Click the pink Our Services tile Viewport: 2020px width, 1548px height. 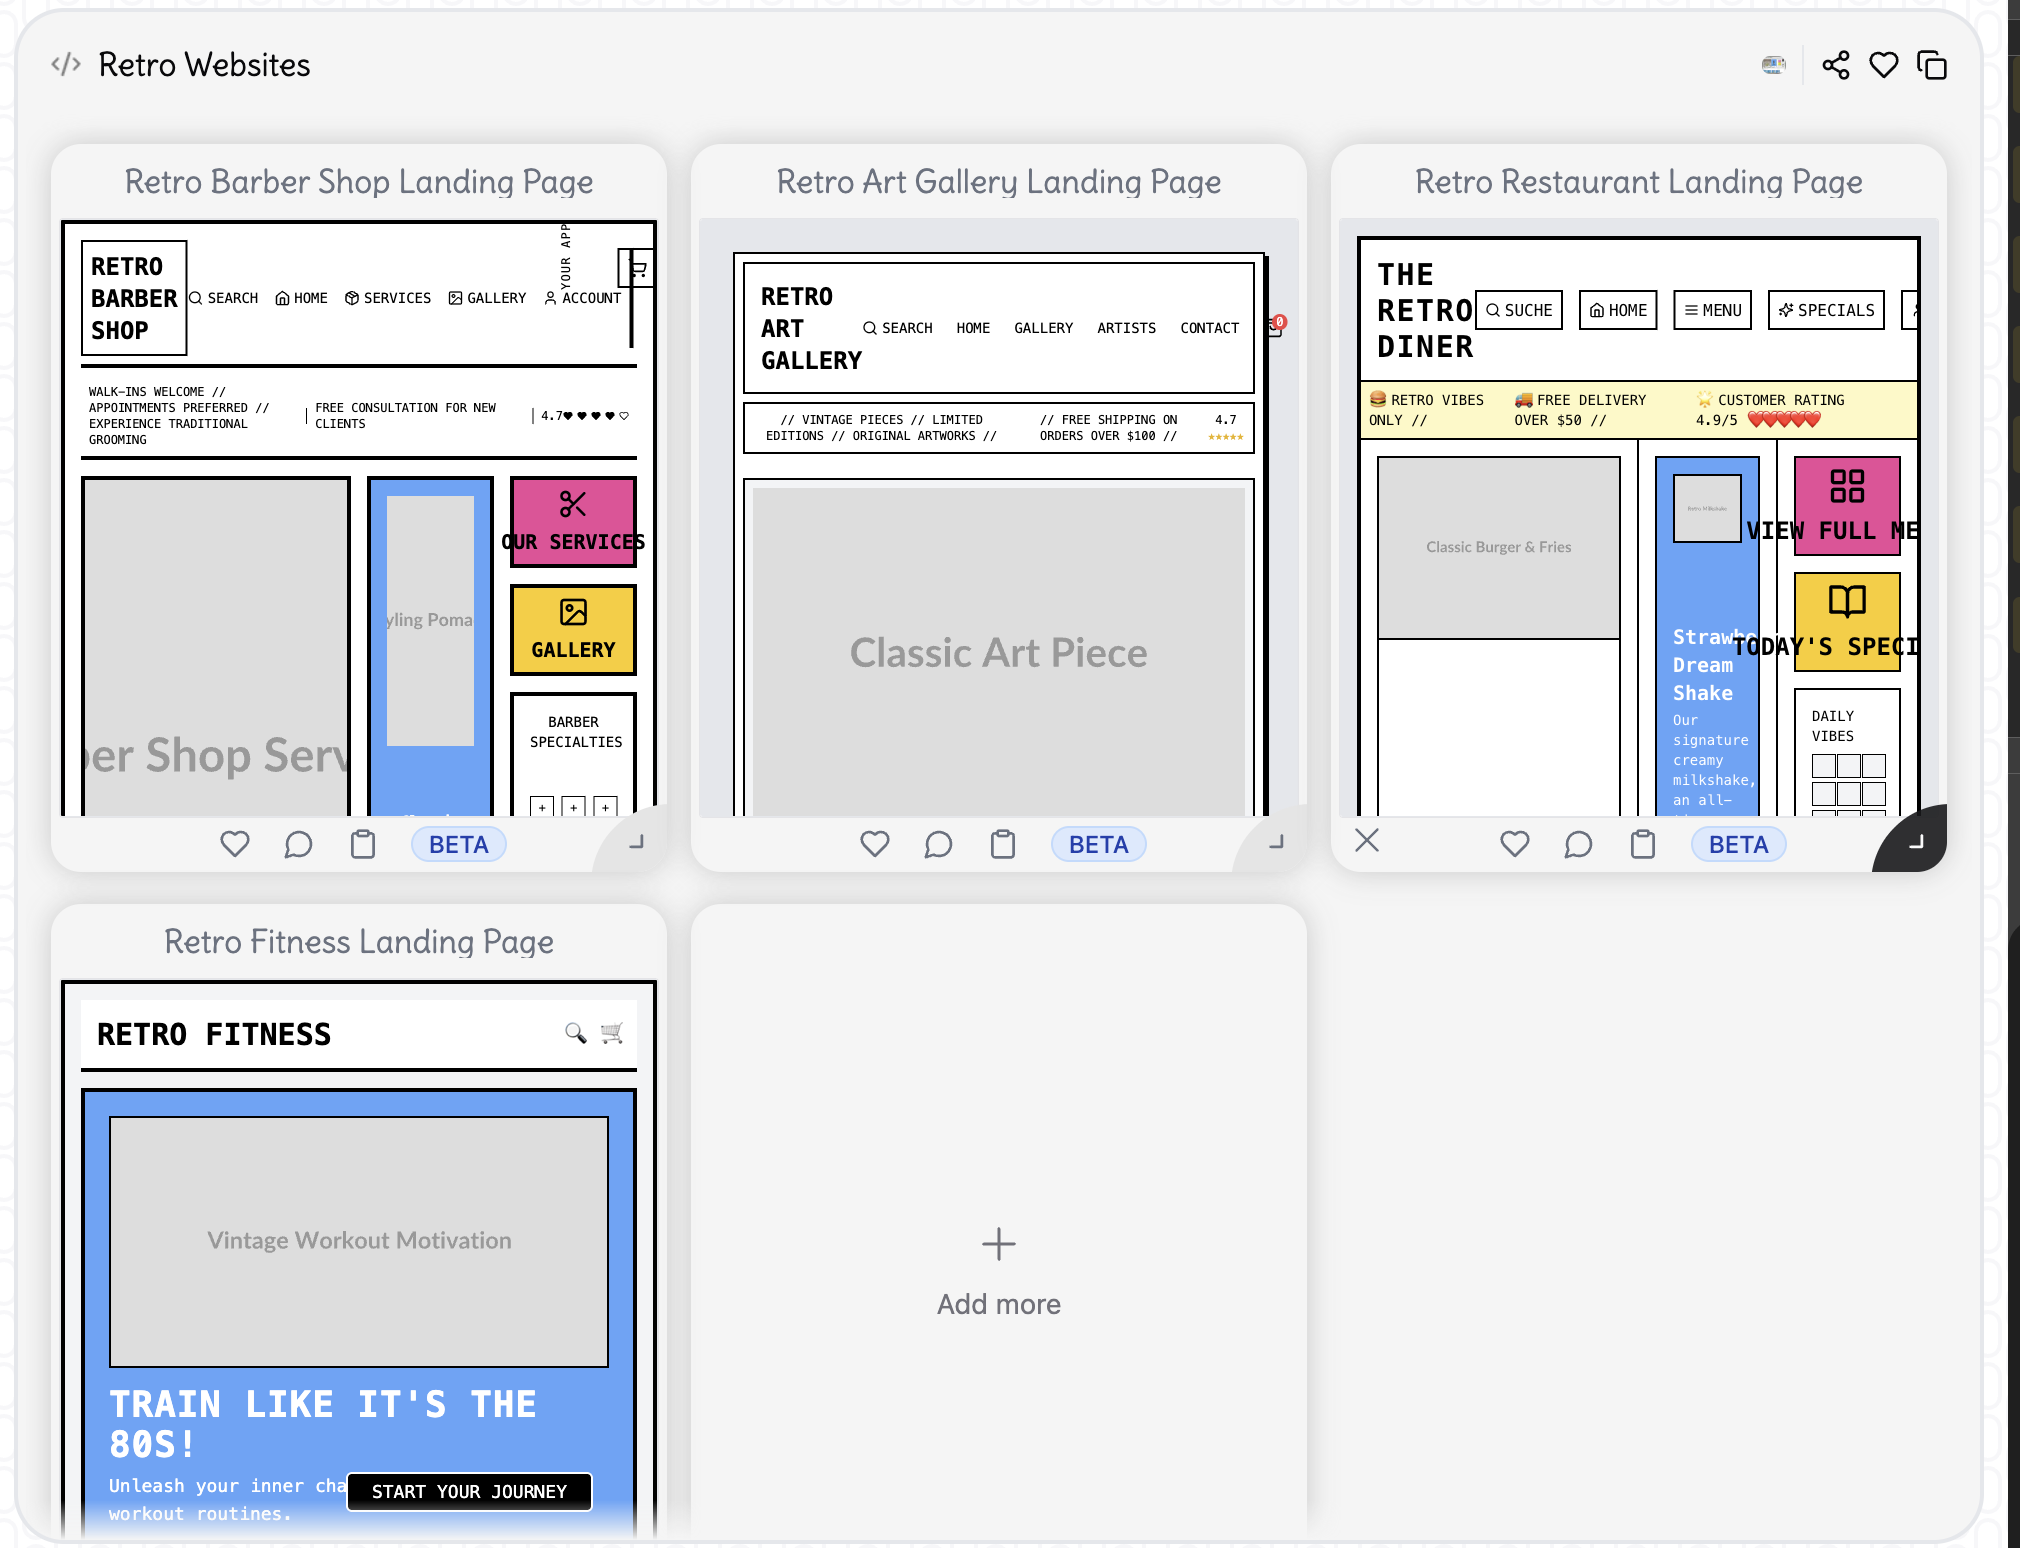[573, 521]
